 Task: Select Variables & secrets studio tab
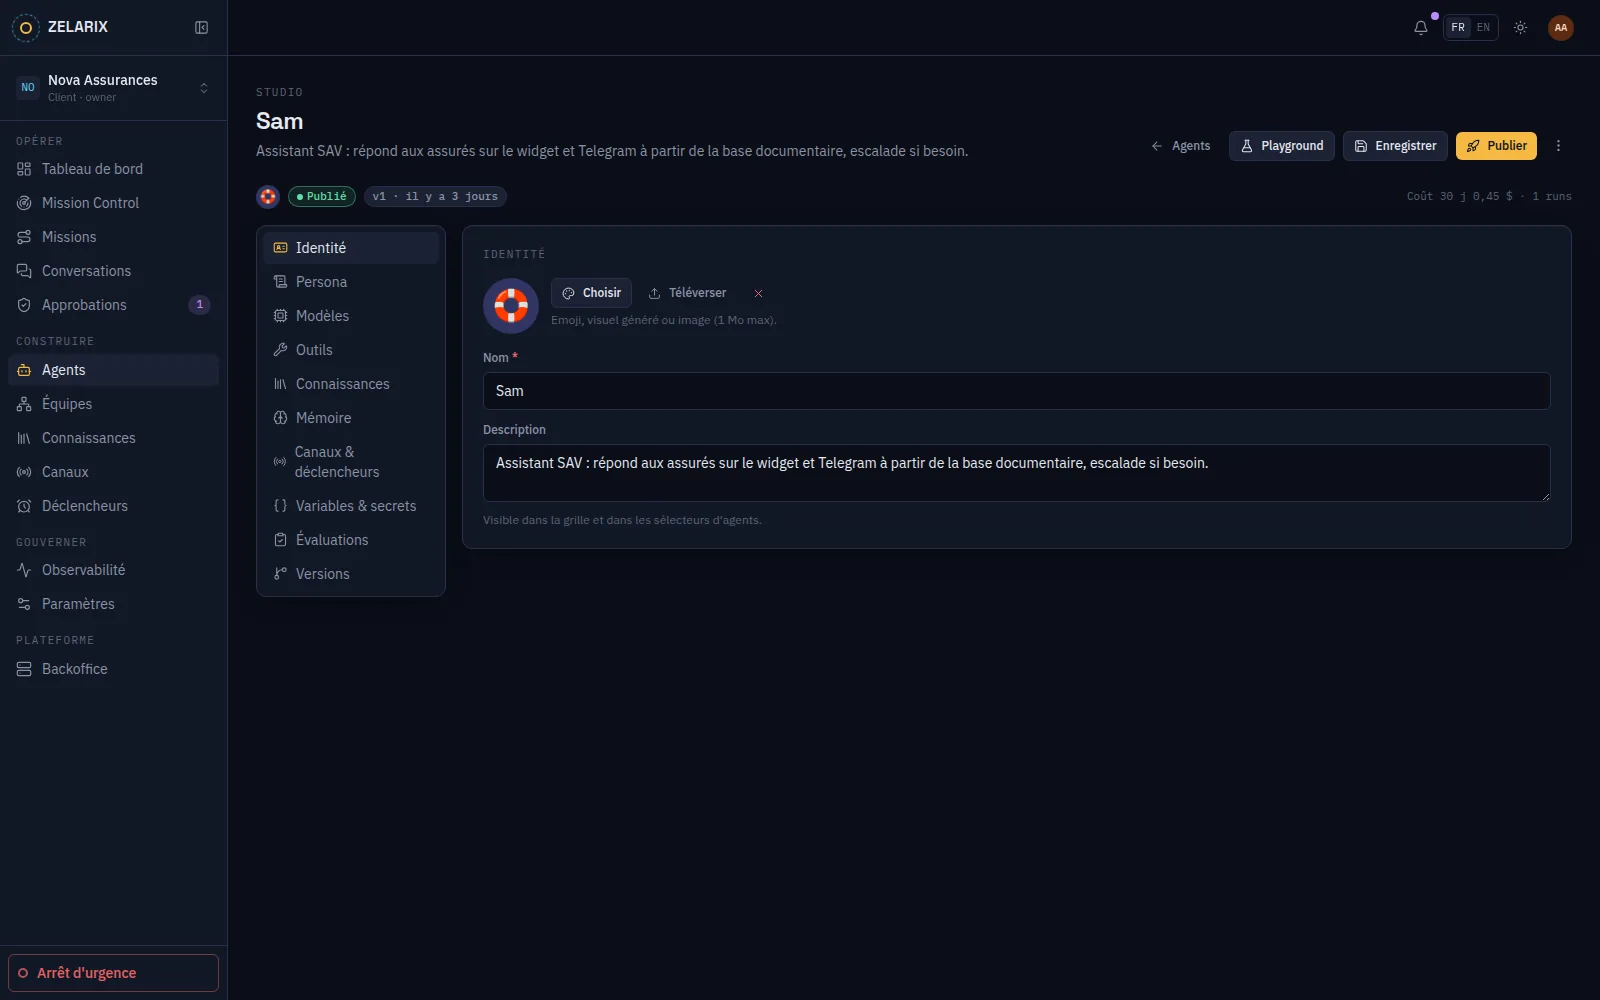(351, 506)
